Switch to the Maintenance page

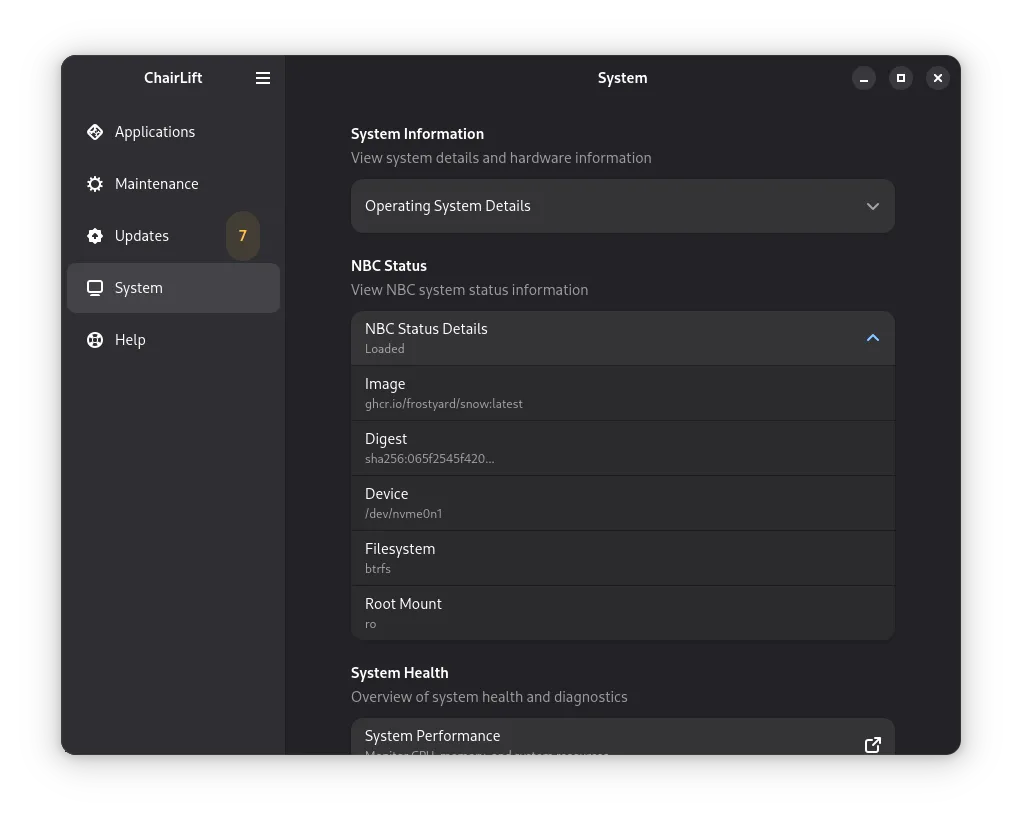[173, 184]
